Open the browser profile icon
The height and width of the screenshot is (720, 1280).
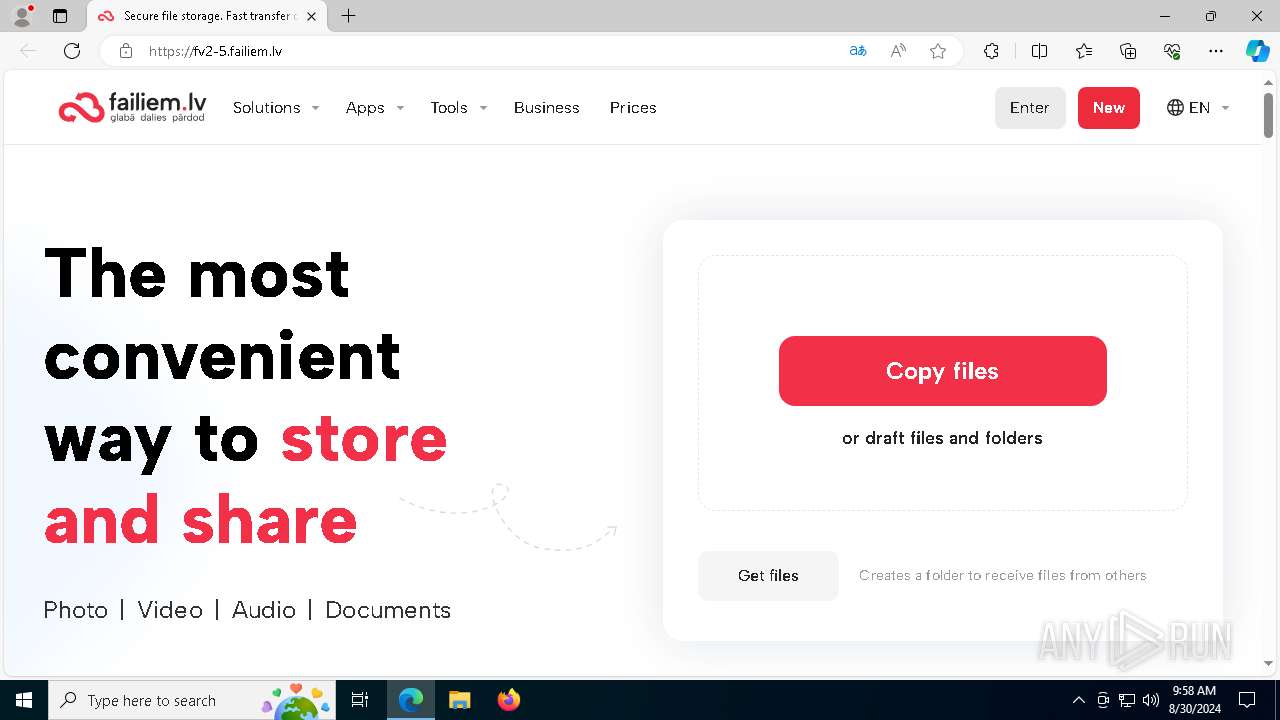(x=22, y=16)
